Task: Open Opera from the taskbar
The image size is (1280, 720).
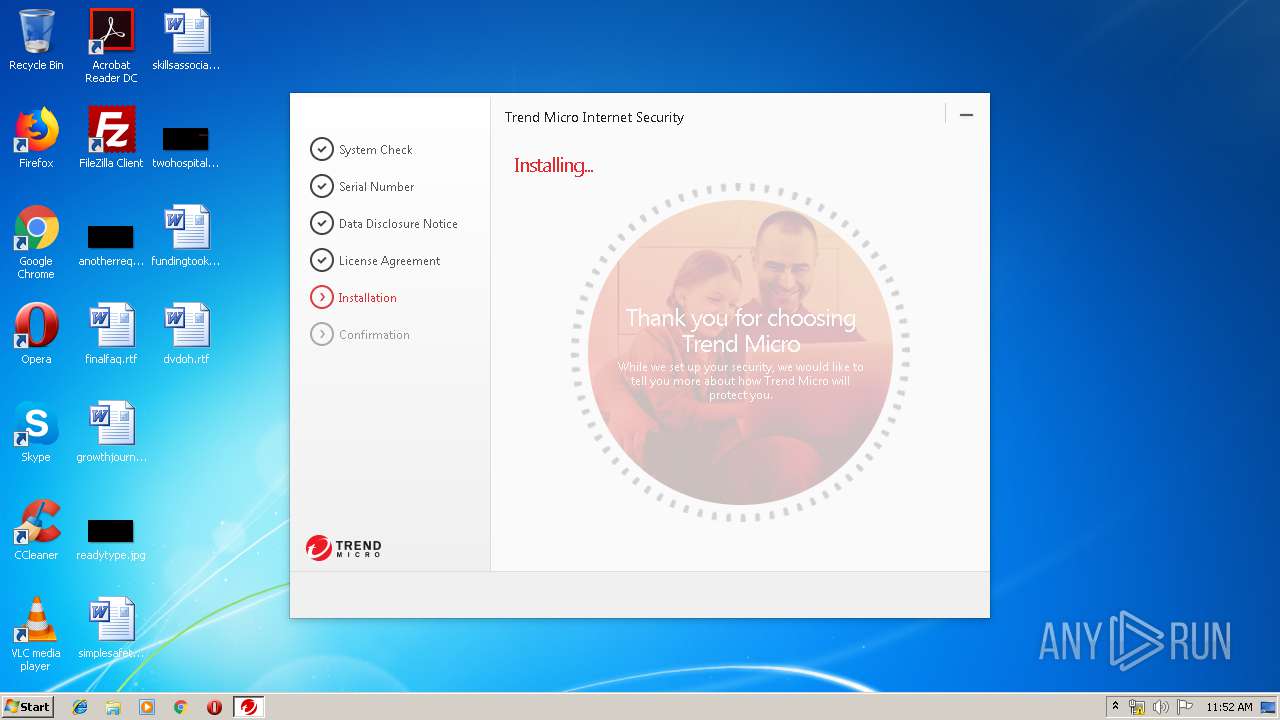Action: 214,707
